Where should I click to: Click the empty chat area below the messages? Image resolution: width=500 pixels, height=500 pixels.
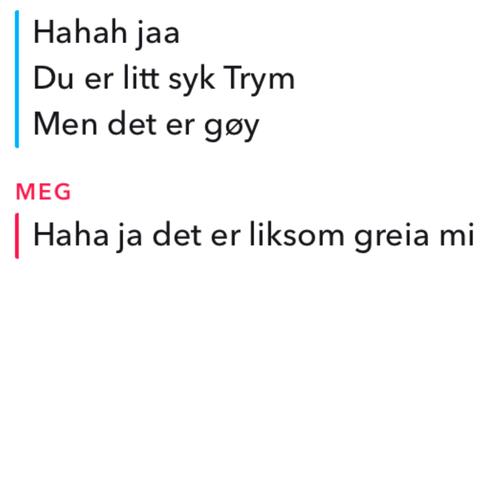click(x=250, y=377)
